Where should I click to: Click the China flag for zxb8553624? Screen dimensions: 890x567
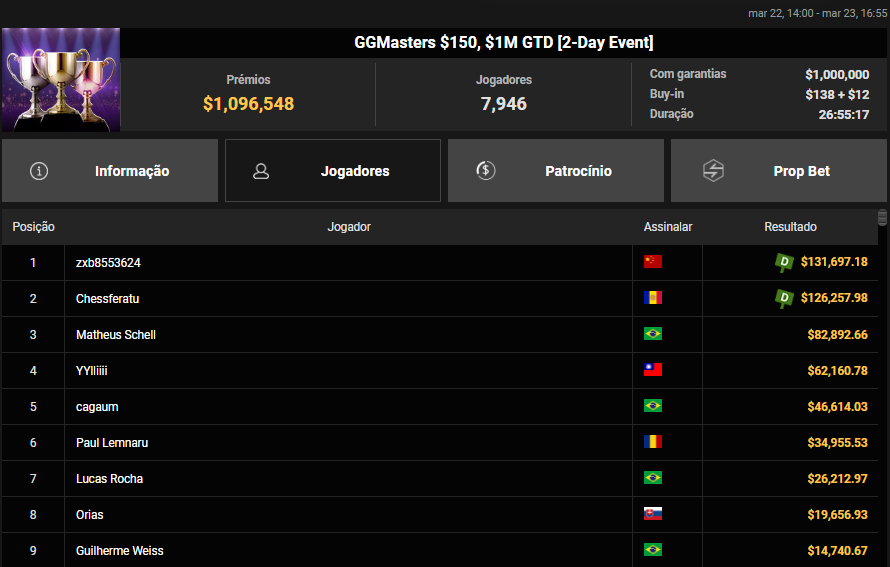(x=653, y=262)
